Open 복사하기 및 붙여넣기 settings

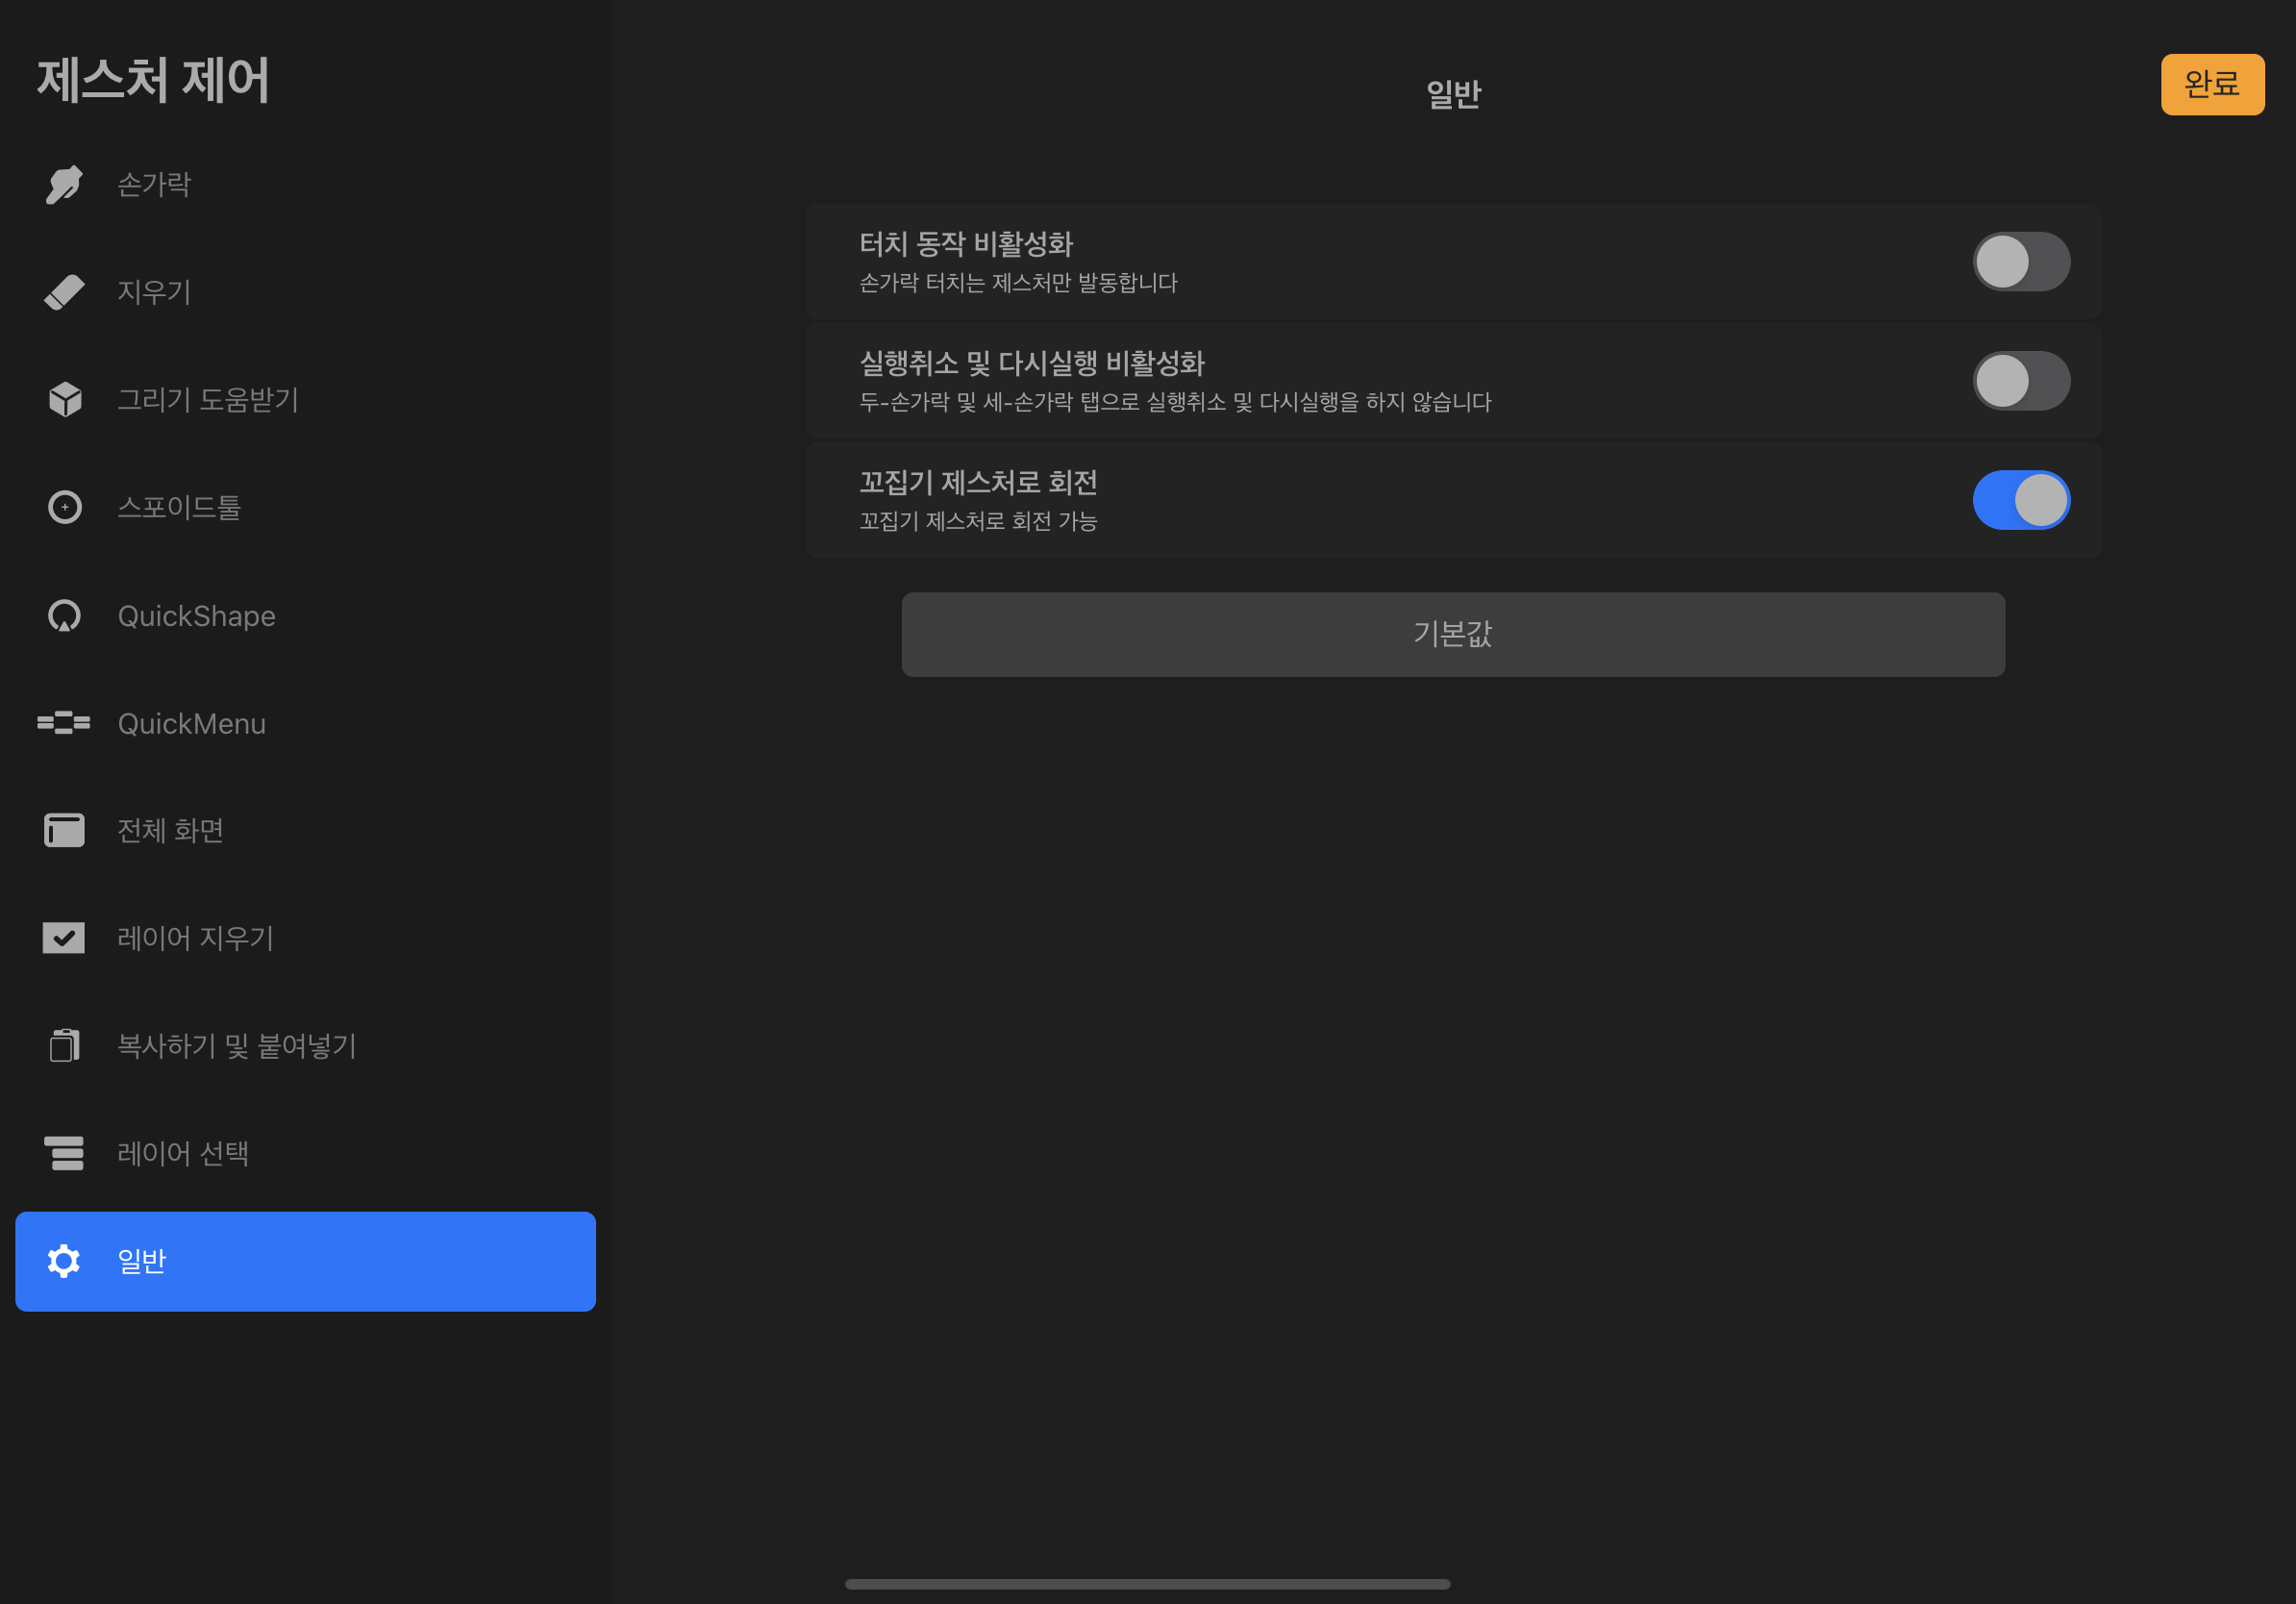click(x=236, y=1046)
